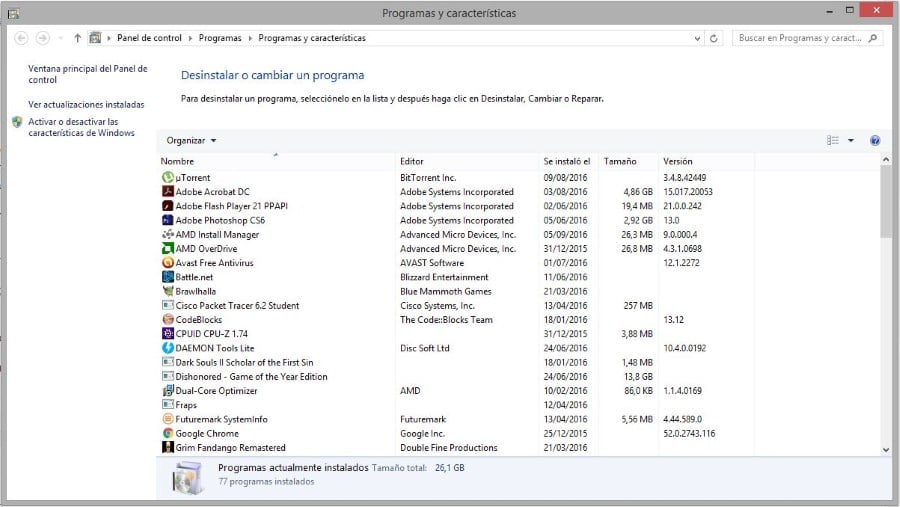
Task: Open the Organizar dropdown menu
Action: [x=191, y=141]
